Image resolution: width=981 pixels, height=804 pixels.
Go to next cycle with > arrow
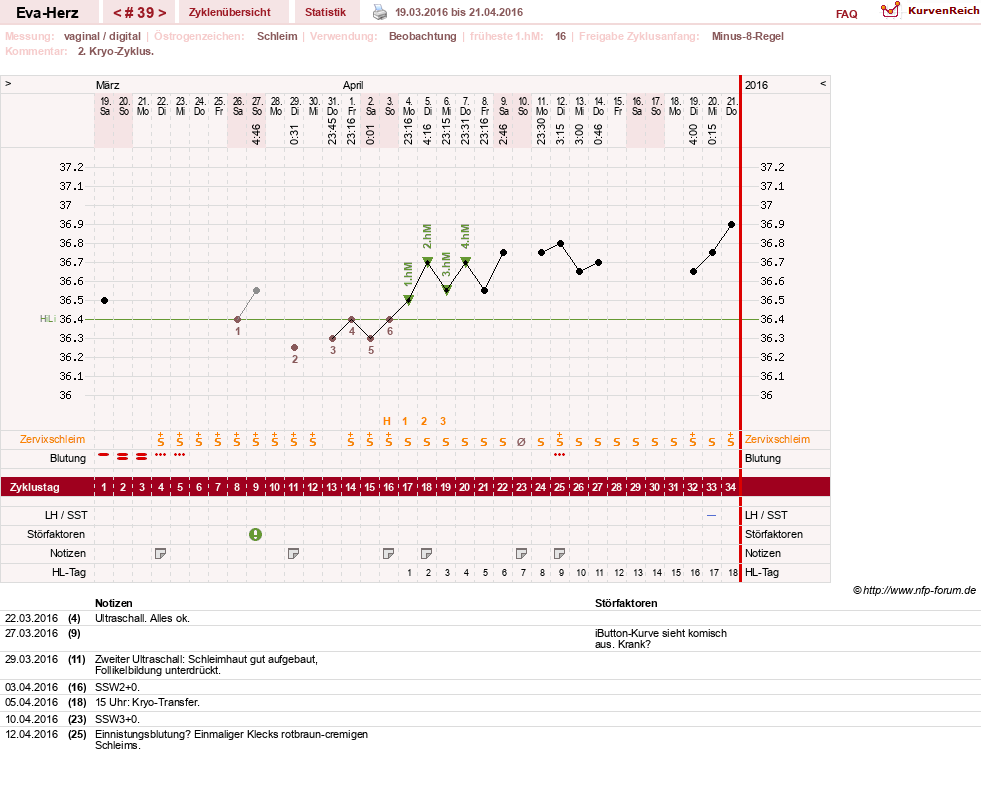162,13
